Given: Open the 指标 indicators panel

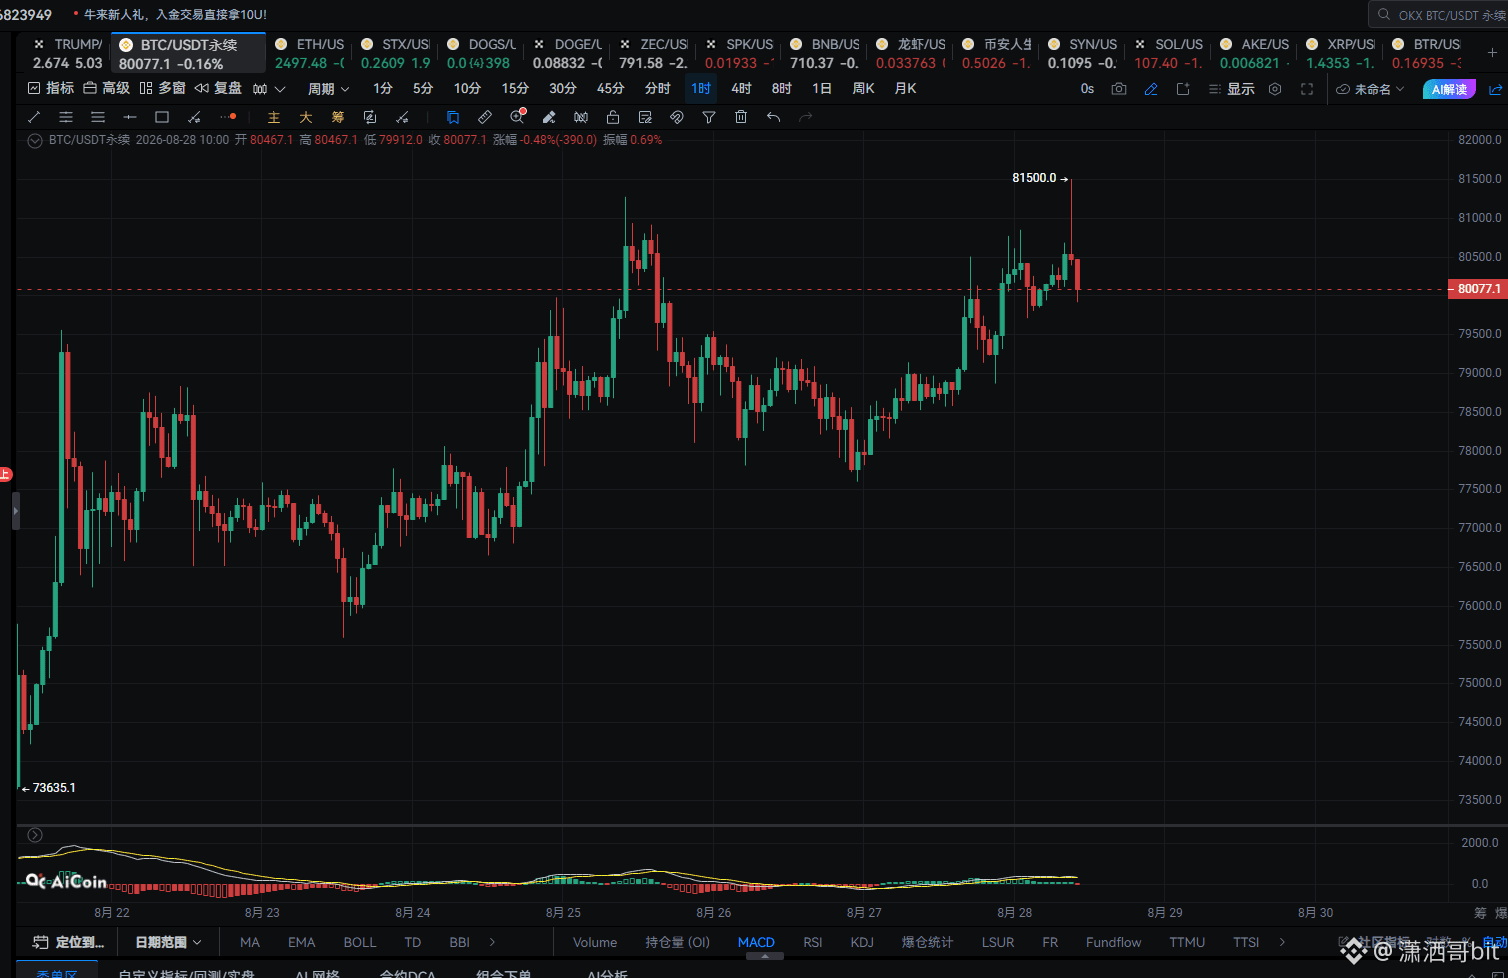Looking at the screenshot, I should point(51,88).
